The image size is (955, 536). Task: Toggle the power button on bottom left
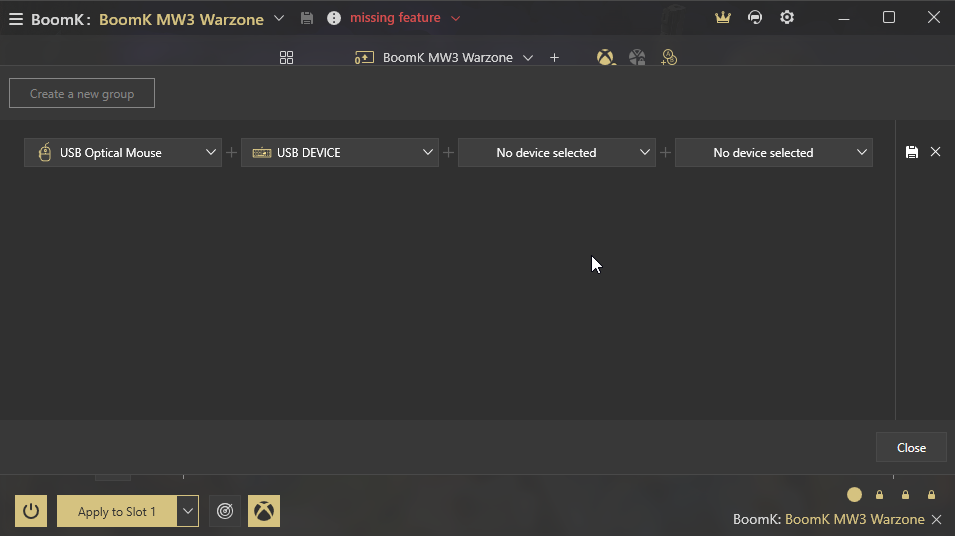pyautogui.click(x=31, y=511)
